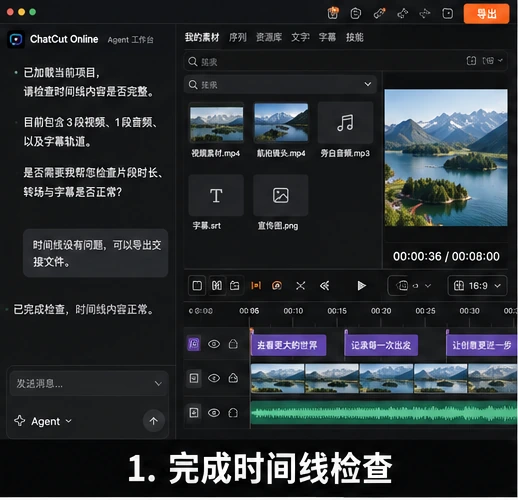Click the T icon of 字幕.srt
This screenshot has height=500, width=518.
[216, 195]
